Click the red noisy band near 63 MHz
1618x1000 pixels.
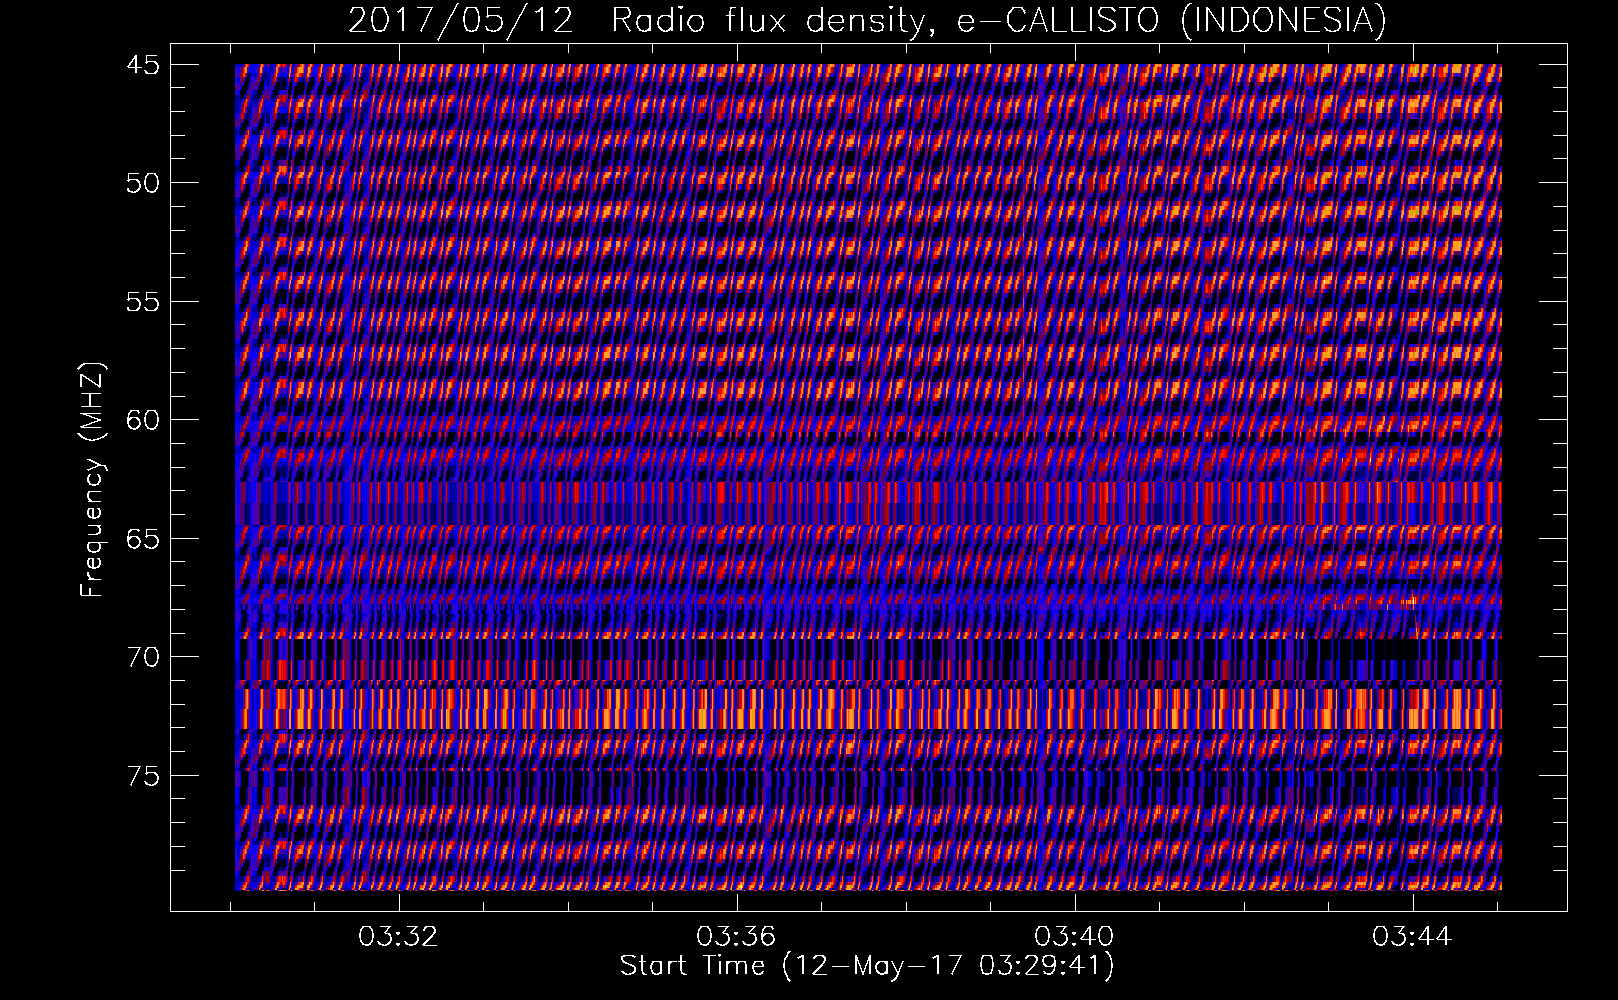pos(868,503)
